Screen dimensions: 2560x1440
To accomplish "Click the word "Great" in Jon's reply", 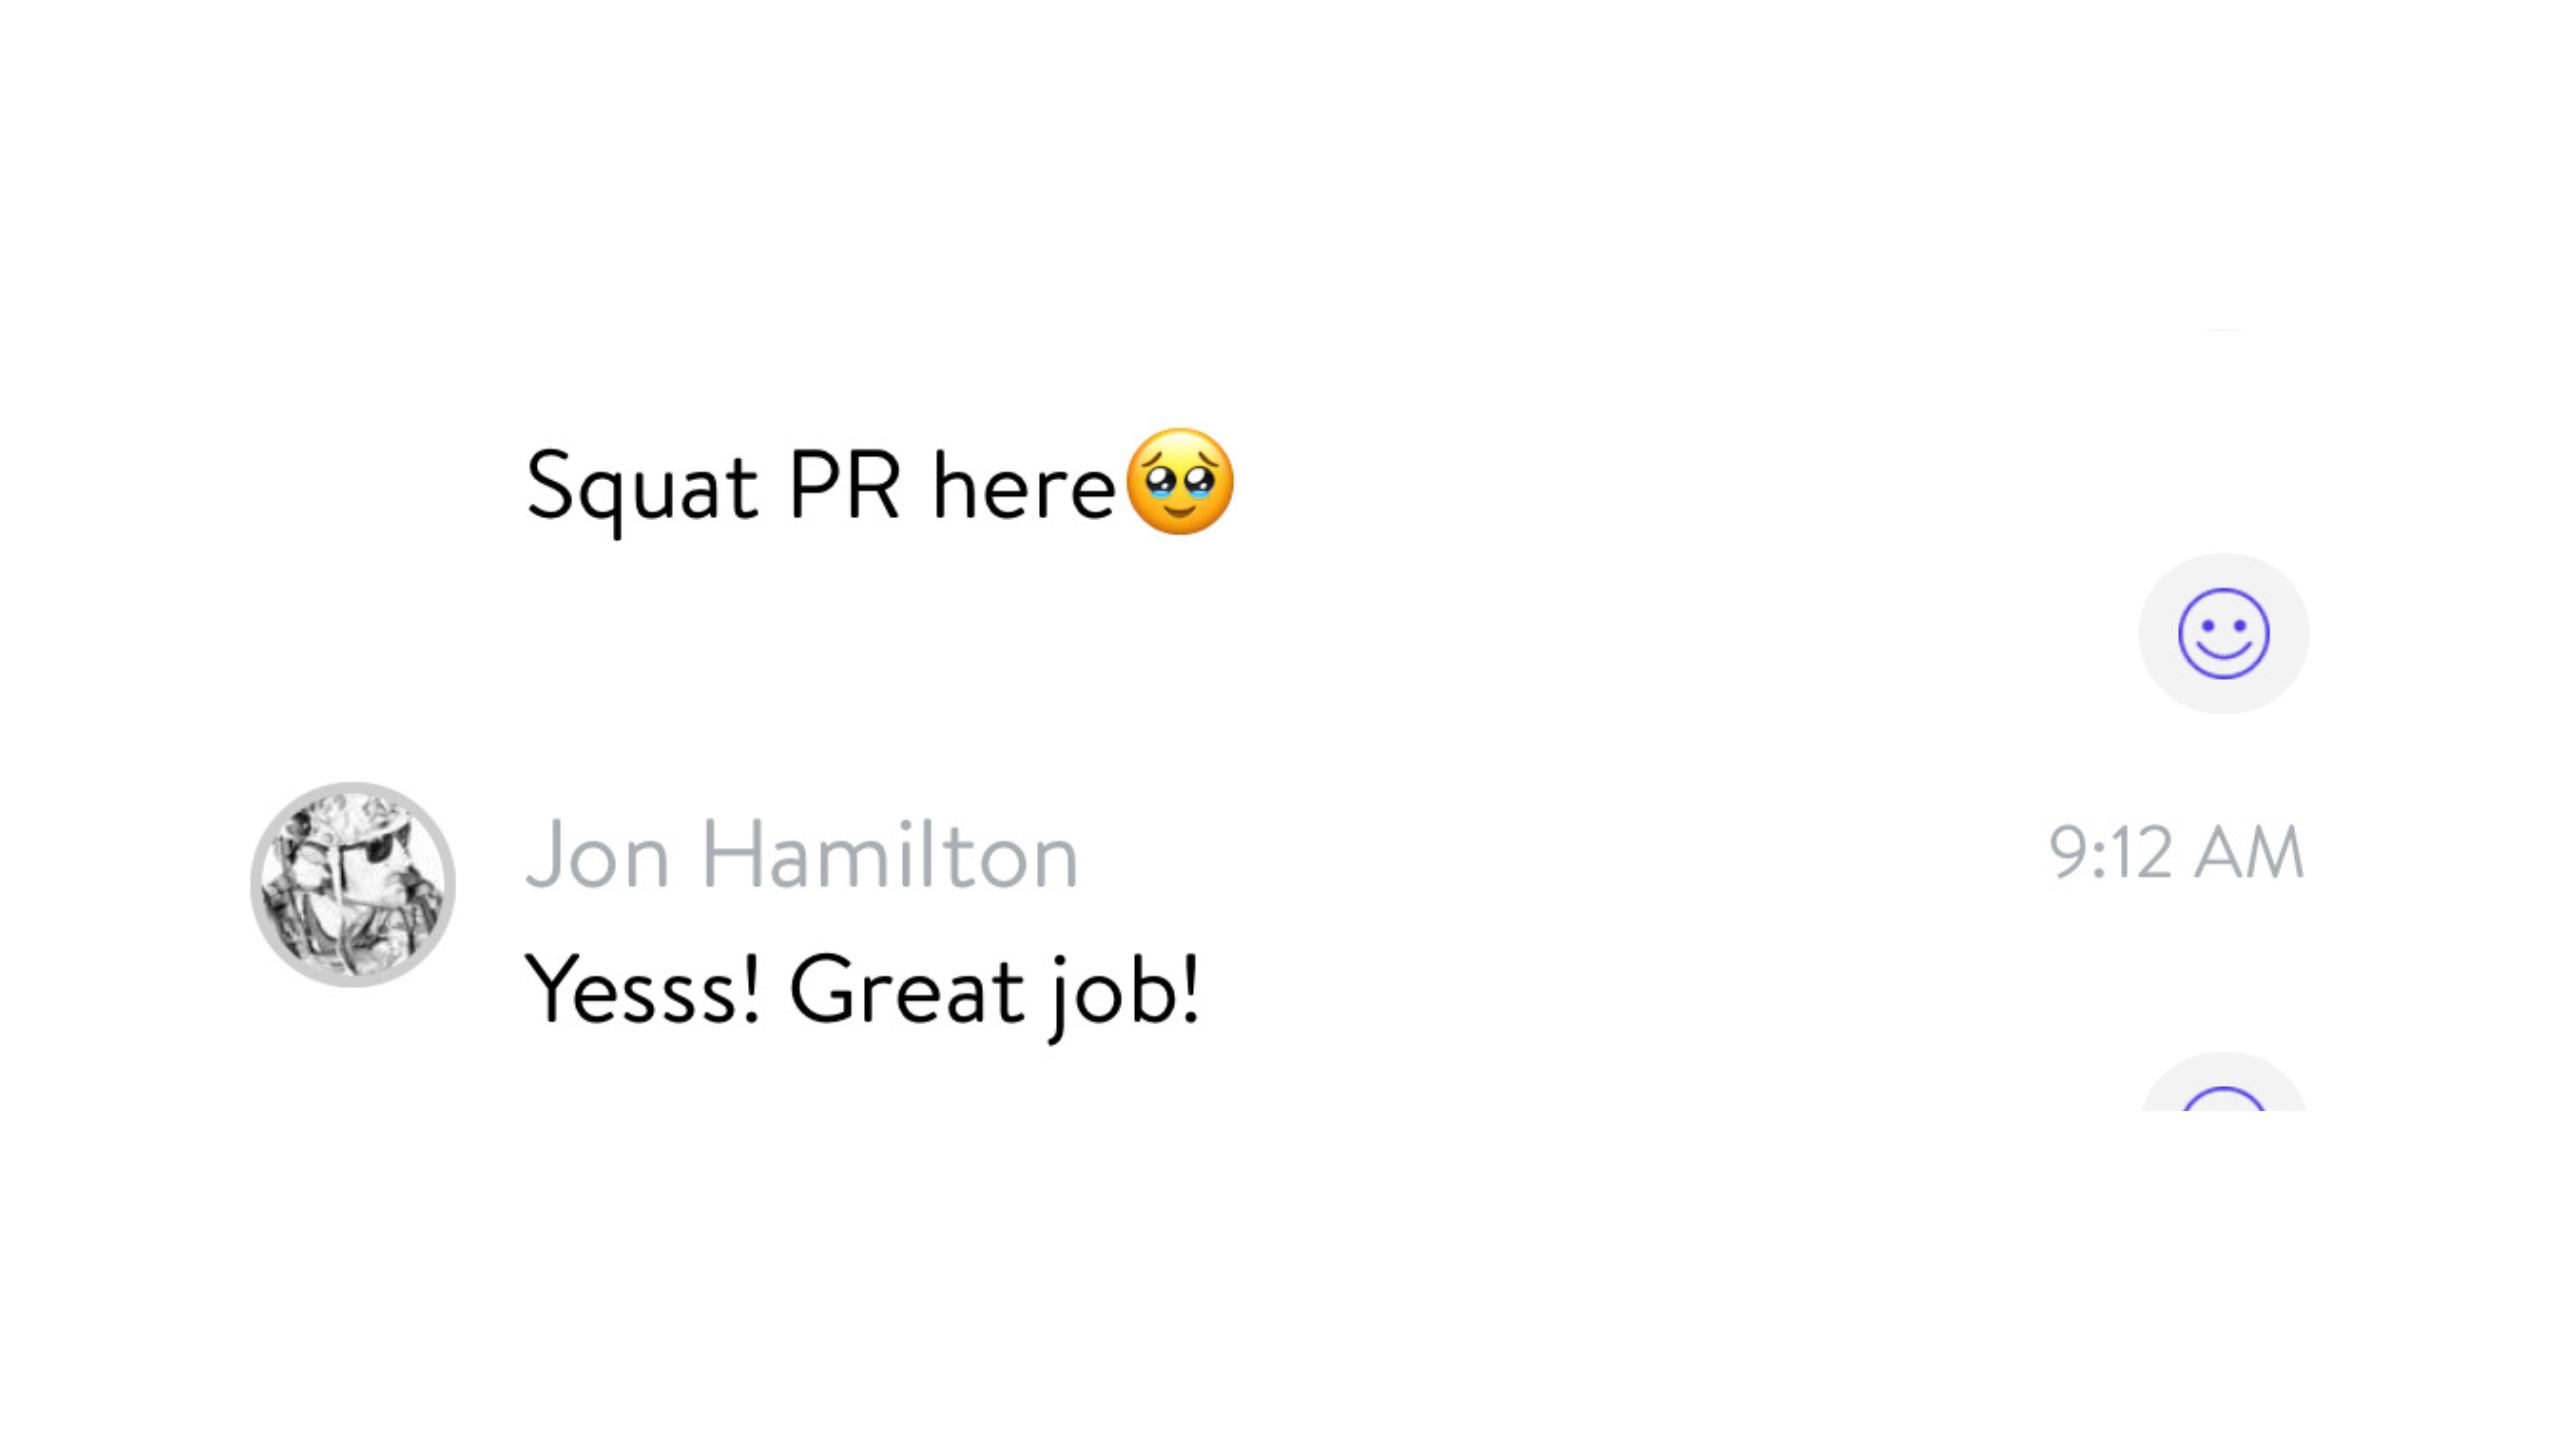I will point(906,990).
